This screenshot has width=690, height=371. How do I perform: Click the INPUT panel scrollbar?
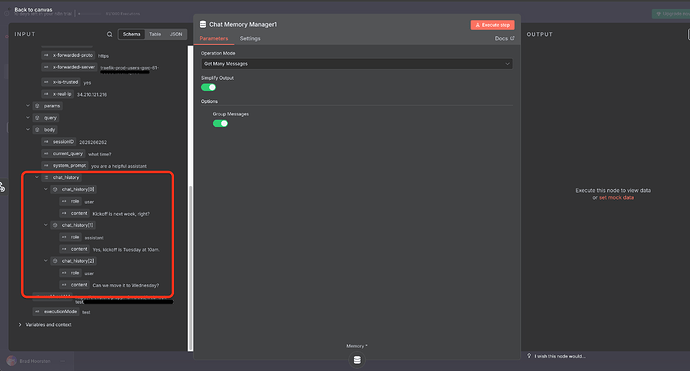(x=191, y=268)
